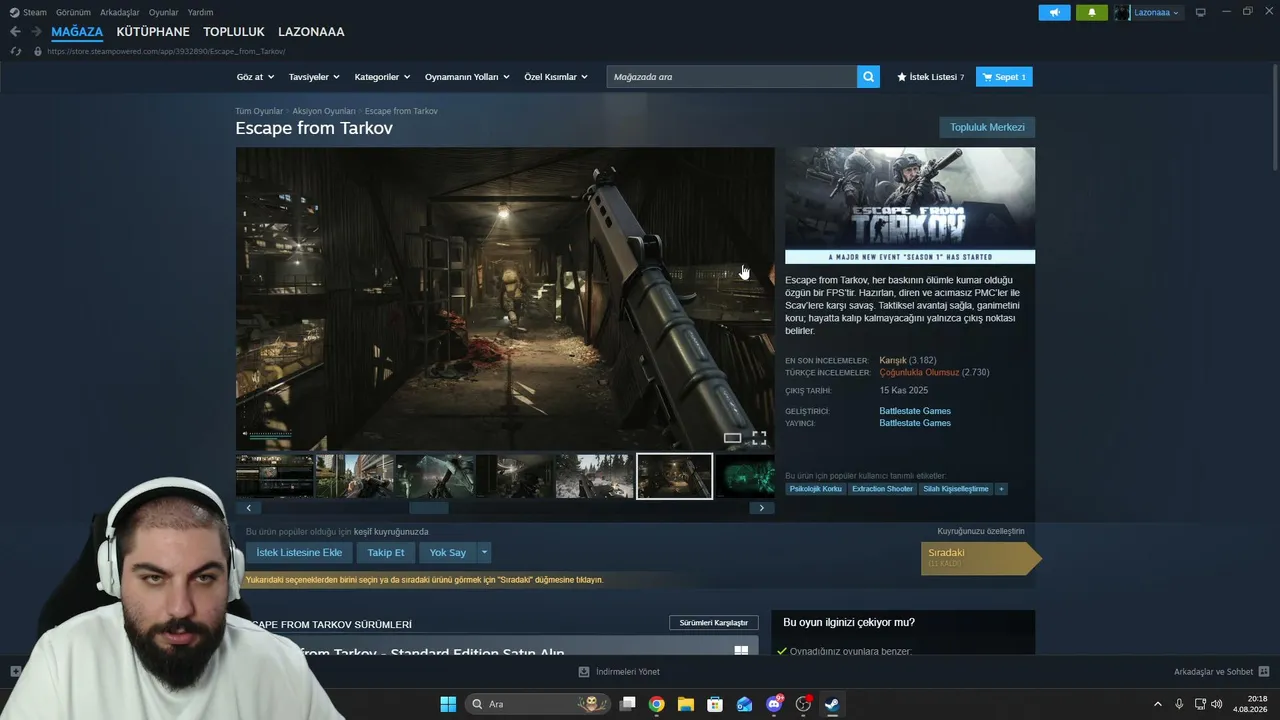Click the padlock icon beside the URL
The height and width of the screenshot is (720, 1280).
(38, 51)
